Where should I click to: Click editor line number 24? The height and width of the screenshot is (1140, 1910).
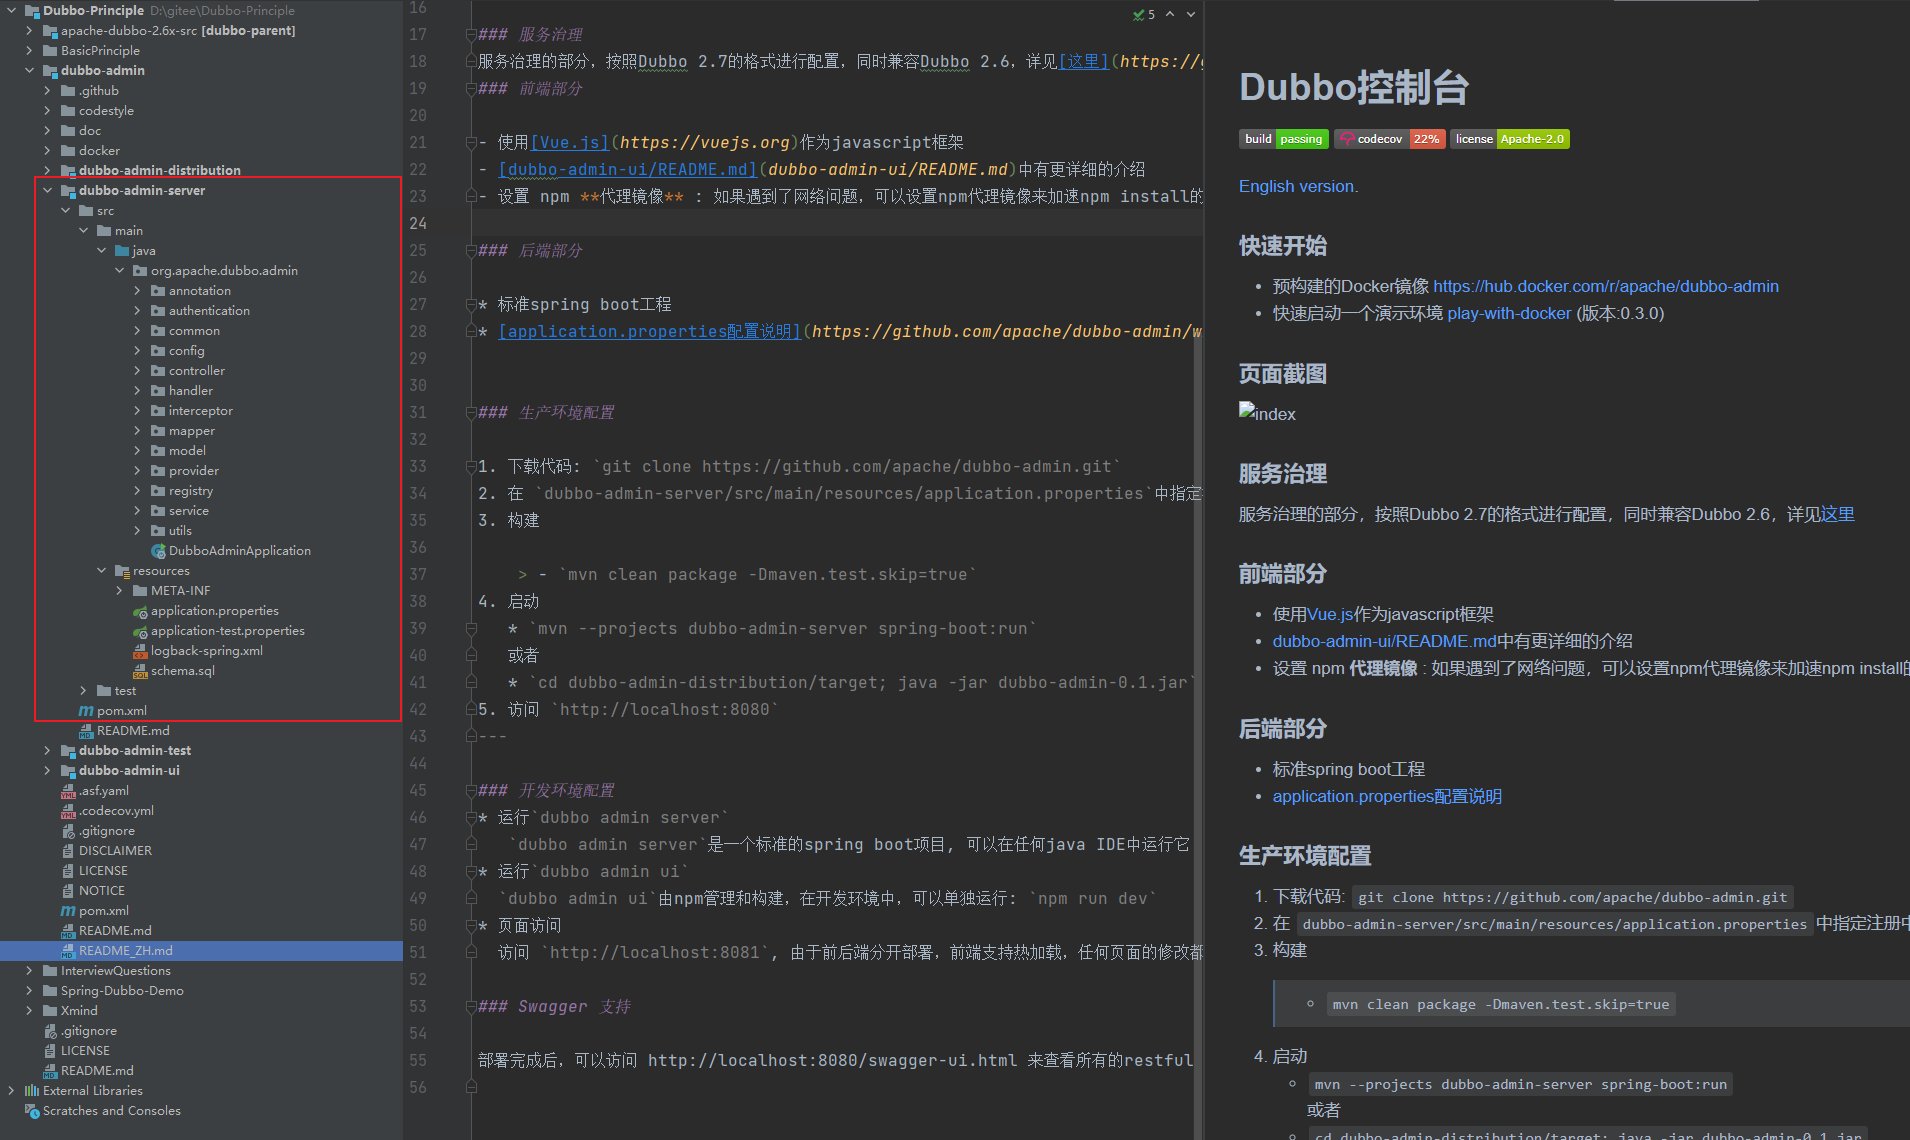(x=418, y=223)
